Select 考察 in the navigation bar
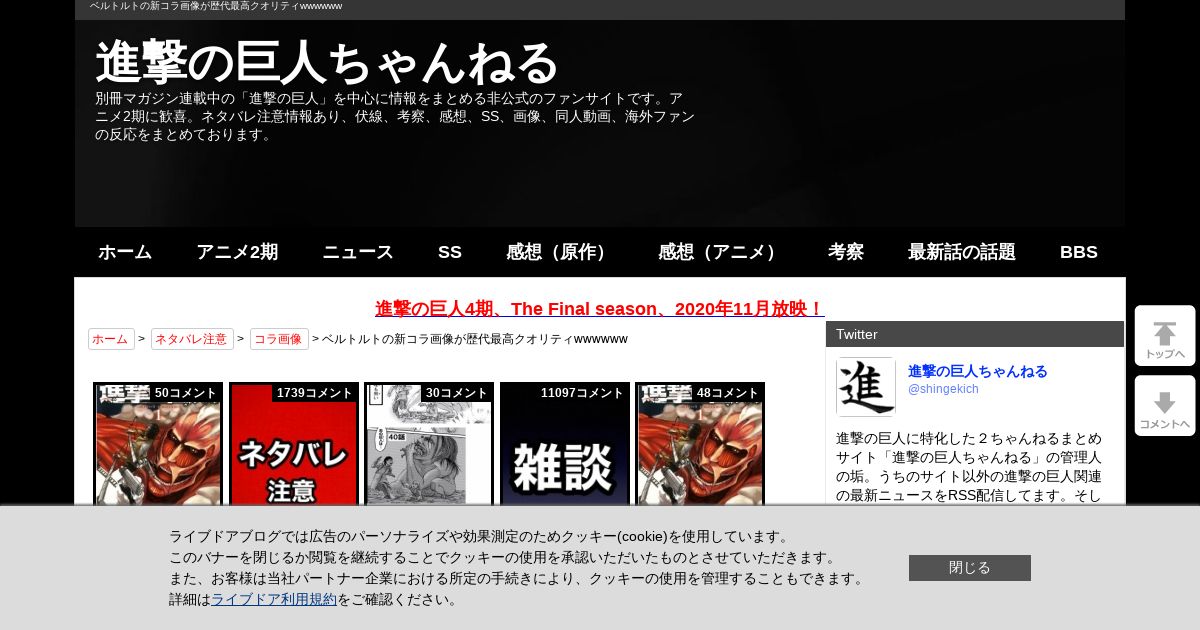The width and height of the screenshot is (1200, 630). [x=846, y=252]
